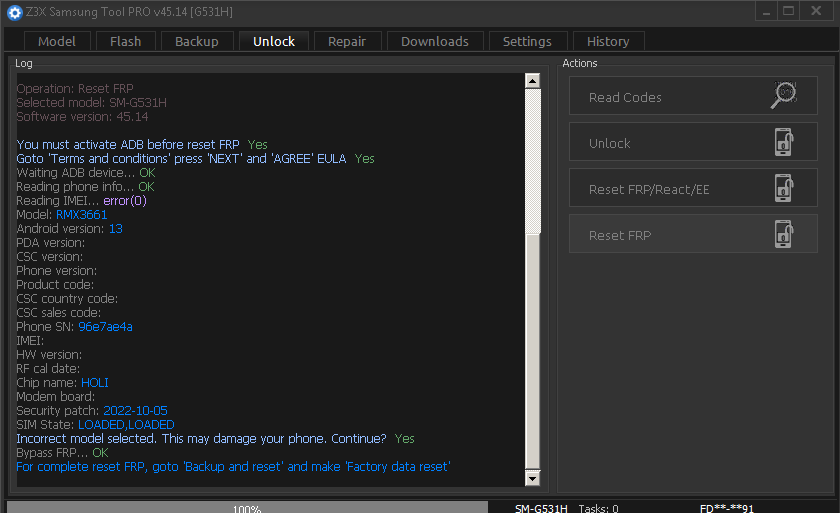Click the 'Reading phone info... OK' line
Viewport: 840px width, 513px height.
pos(85,187)
